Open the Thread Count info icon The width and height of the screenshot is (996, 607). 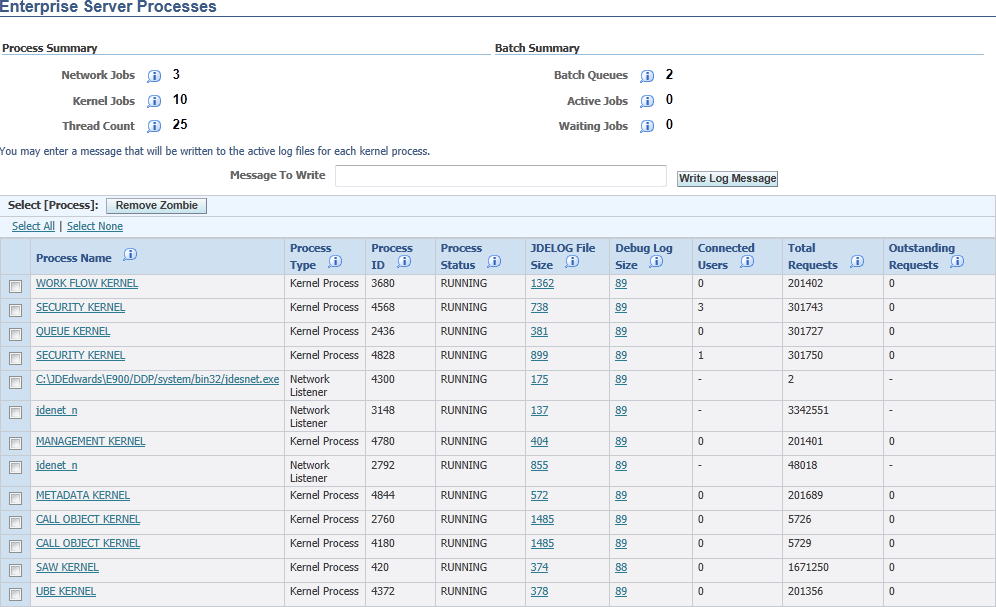pos(154,126)
